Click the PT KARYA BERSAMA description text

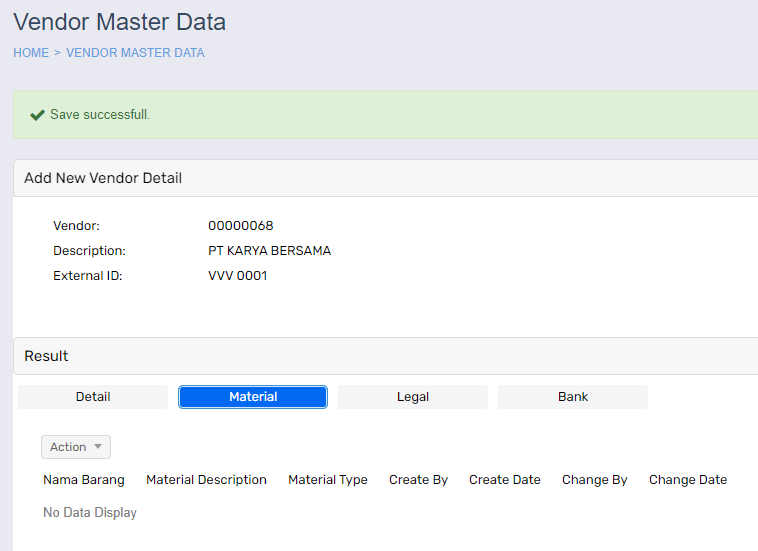click(x=269, y=251)
